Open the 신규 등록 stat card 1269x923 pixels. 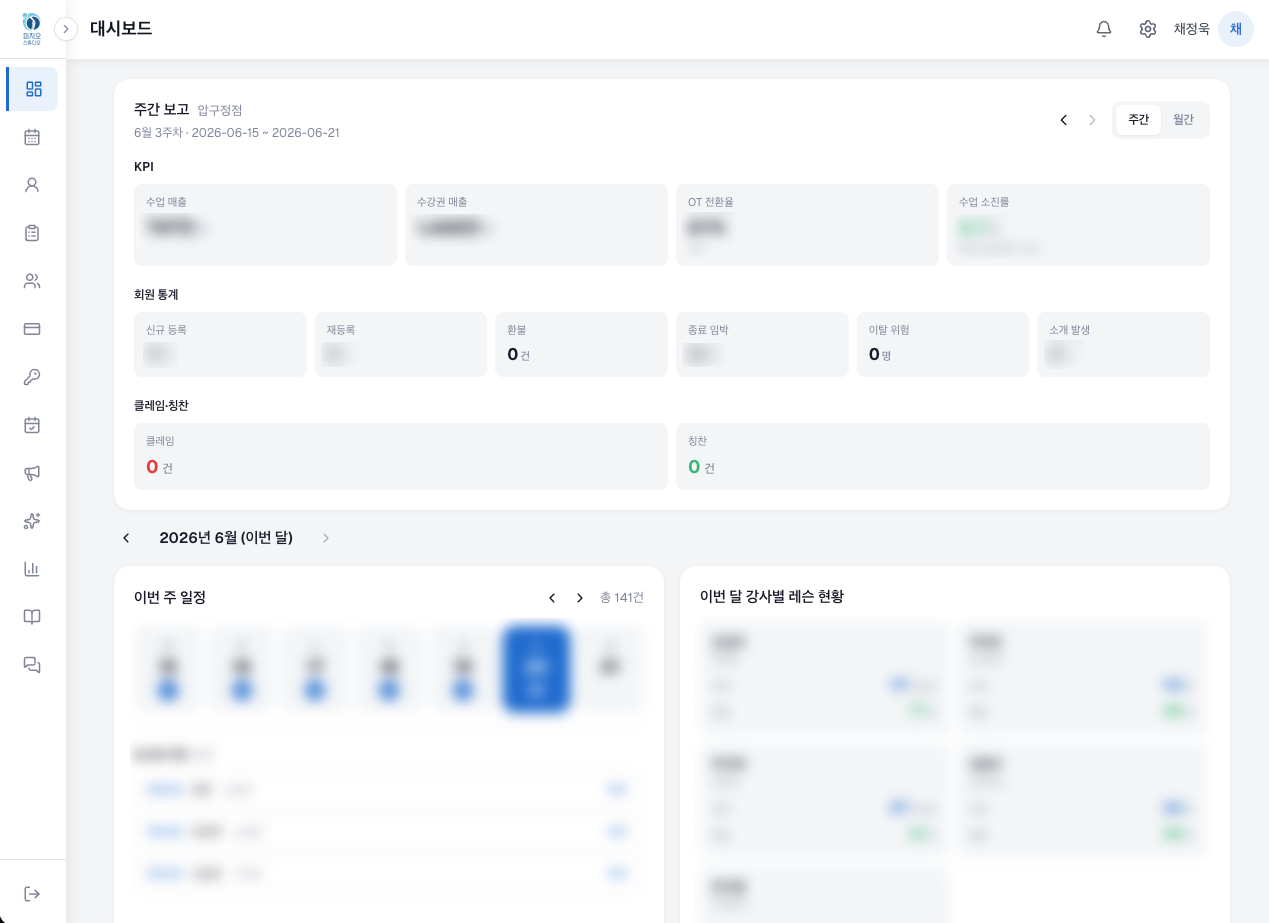[220, 345]
